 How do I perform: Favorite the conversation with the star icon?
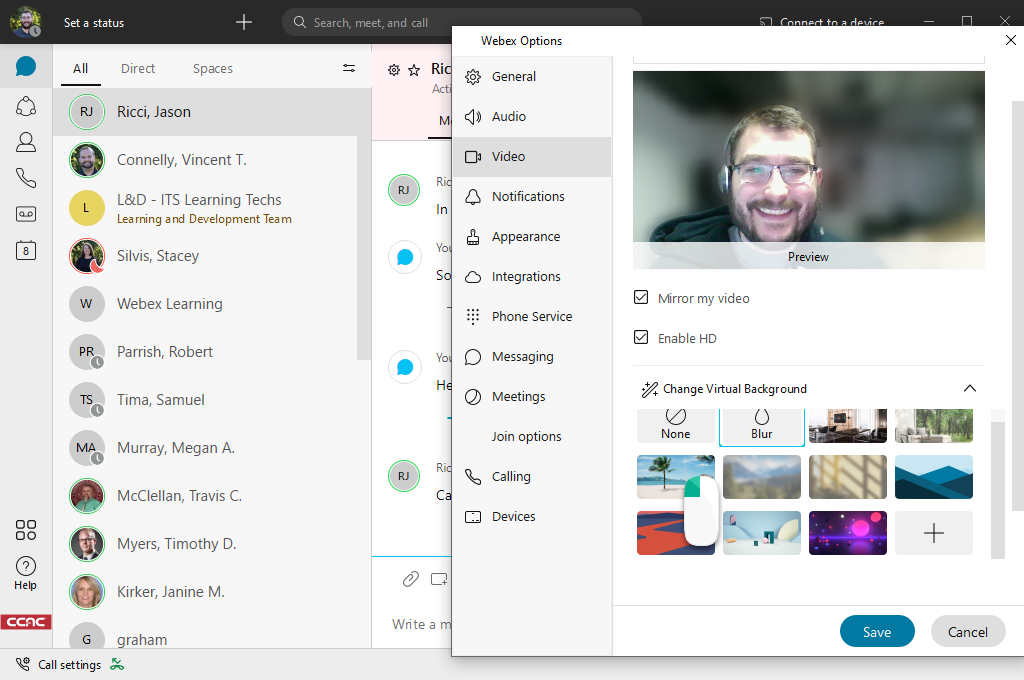click(414, 70)
